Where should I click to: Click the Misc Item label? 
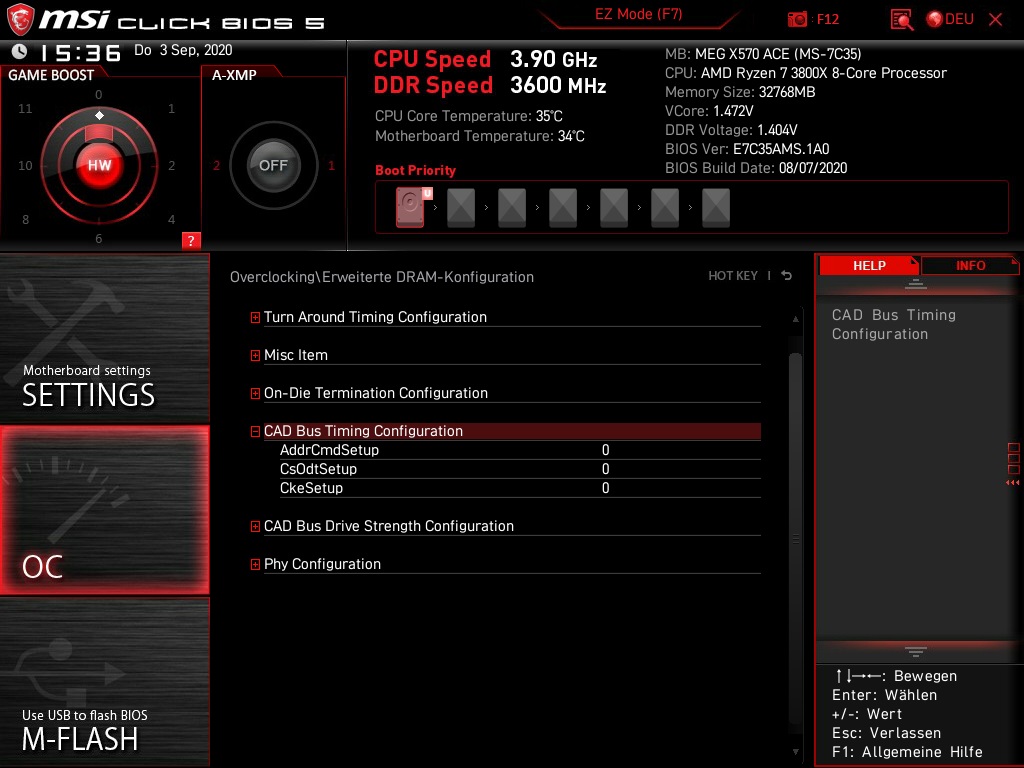tap(296, 355)
